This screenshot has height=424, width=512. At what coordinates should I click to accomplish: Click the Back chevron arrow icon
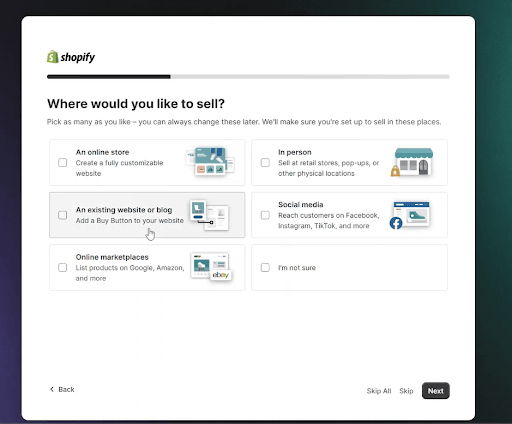coord(52,389)
